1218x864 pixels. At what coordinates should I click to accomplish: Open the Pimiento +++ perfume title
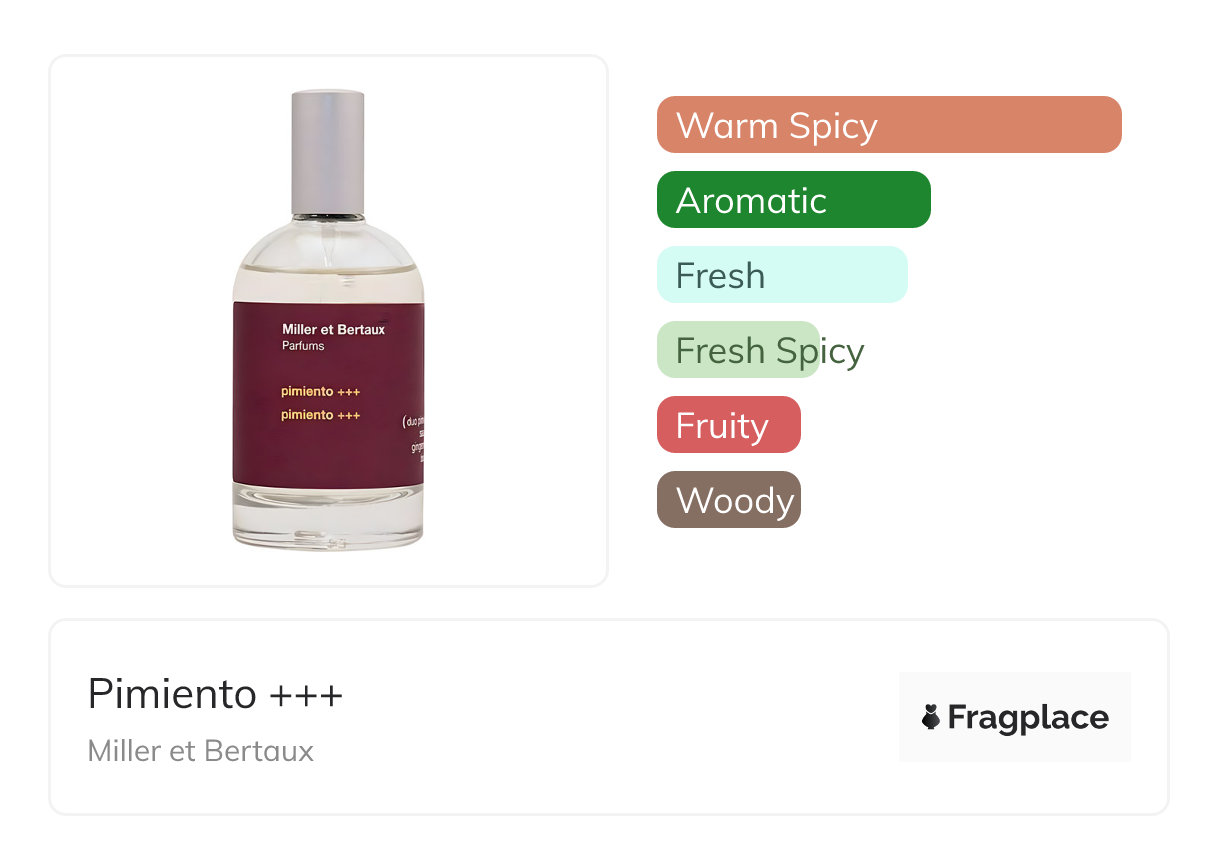click(215, 693)
